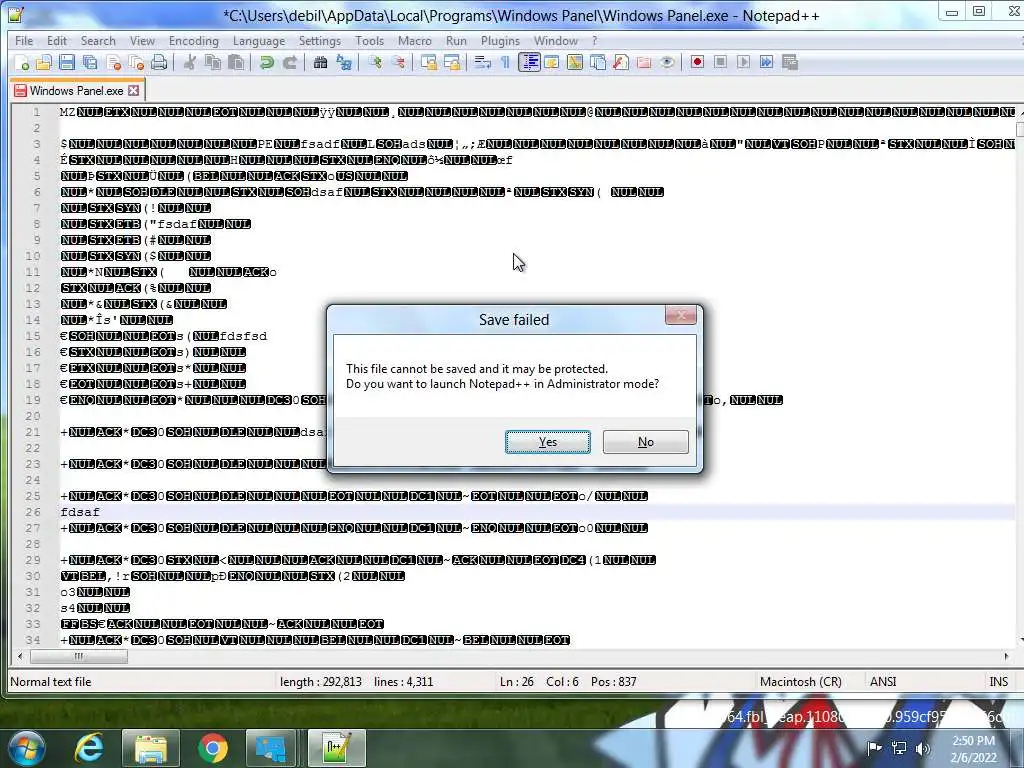Click the Macintosh (CR) status field
1024x768 pixels.
(801, 682)
